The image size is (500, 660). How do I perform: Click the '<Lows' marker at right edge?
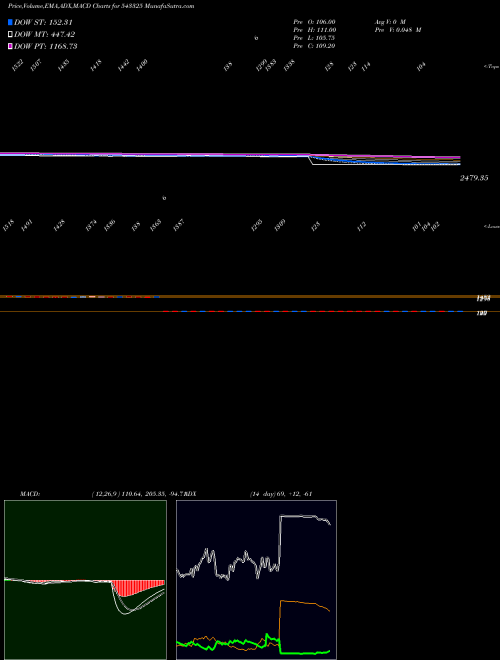[x=491, y=226]
